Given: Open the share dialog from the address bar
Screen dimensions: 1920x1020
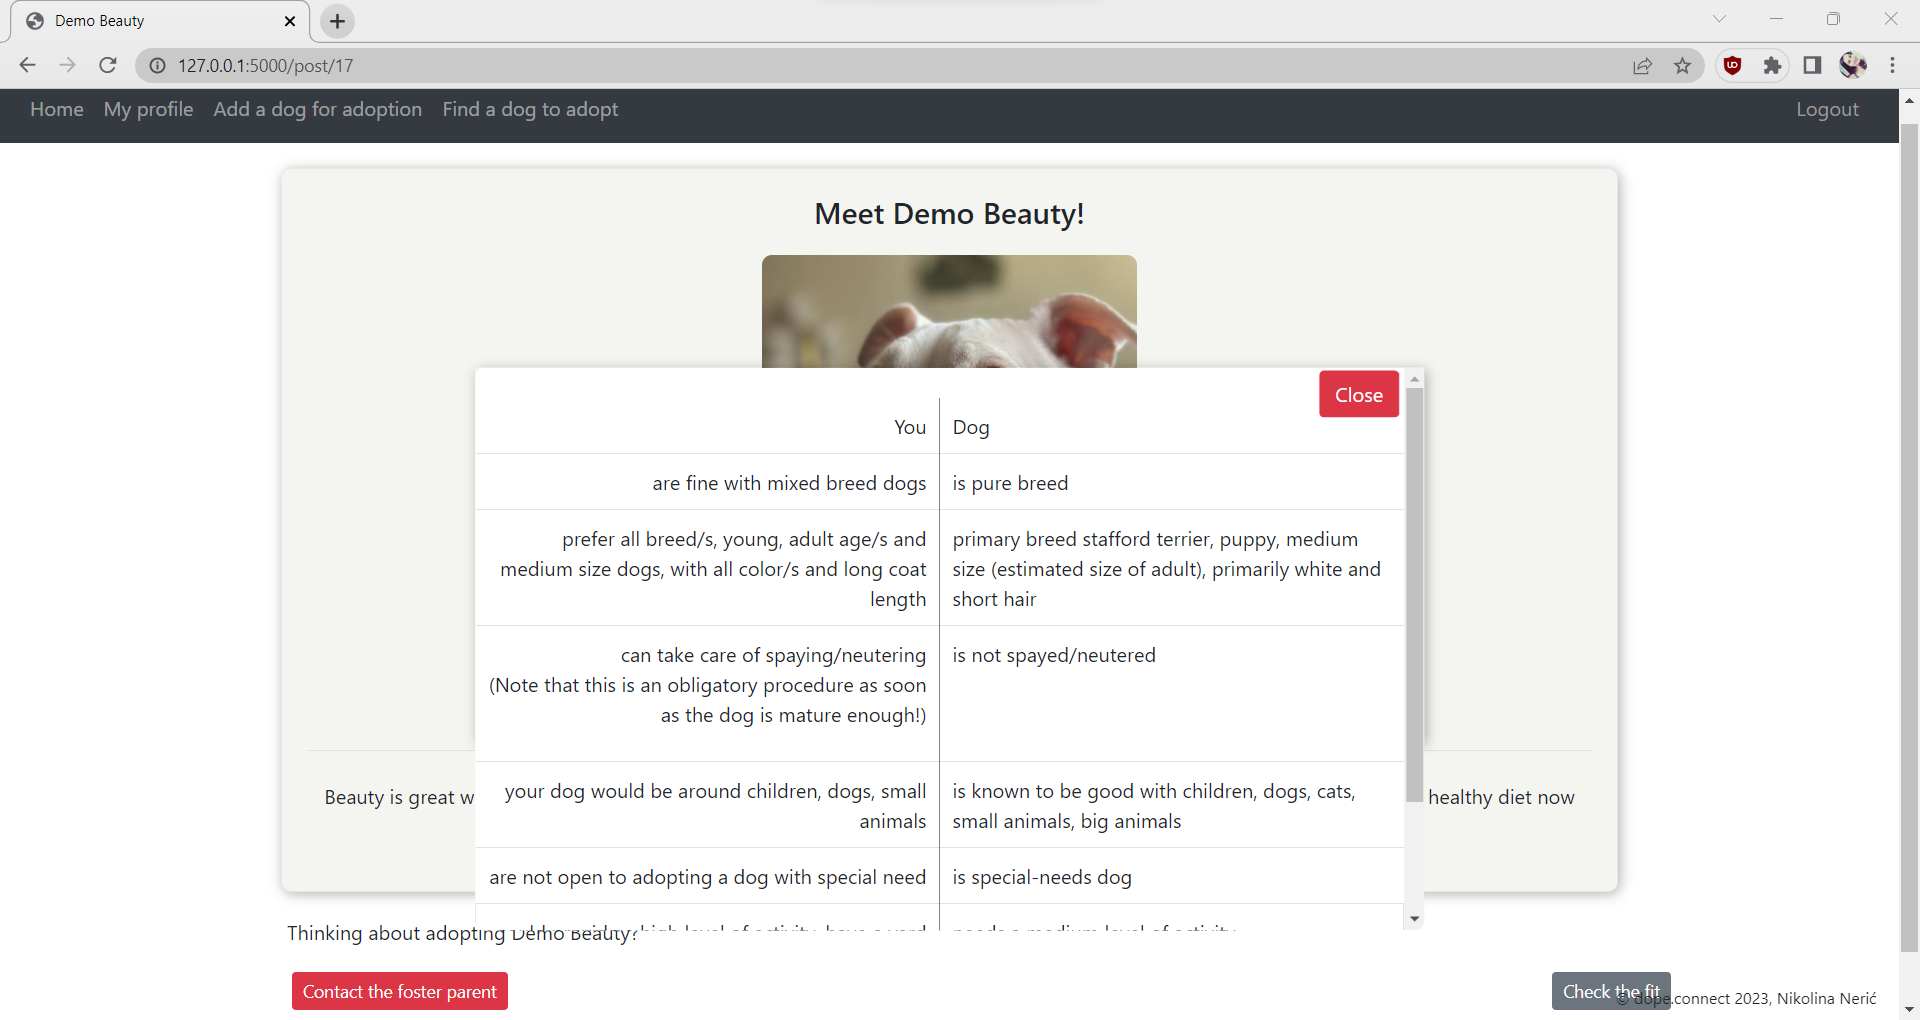Looking at the screenshot, I should pos(1643,65).
